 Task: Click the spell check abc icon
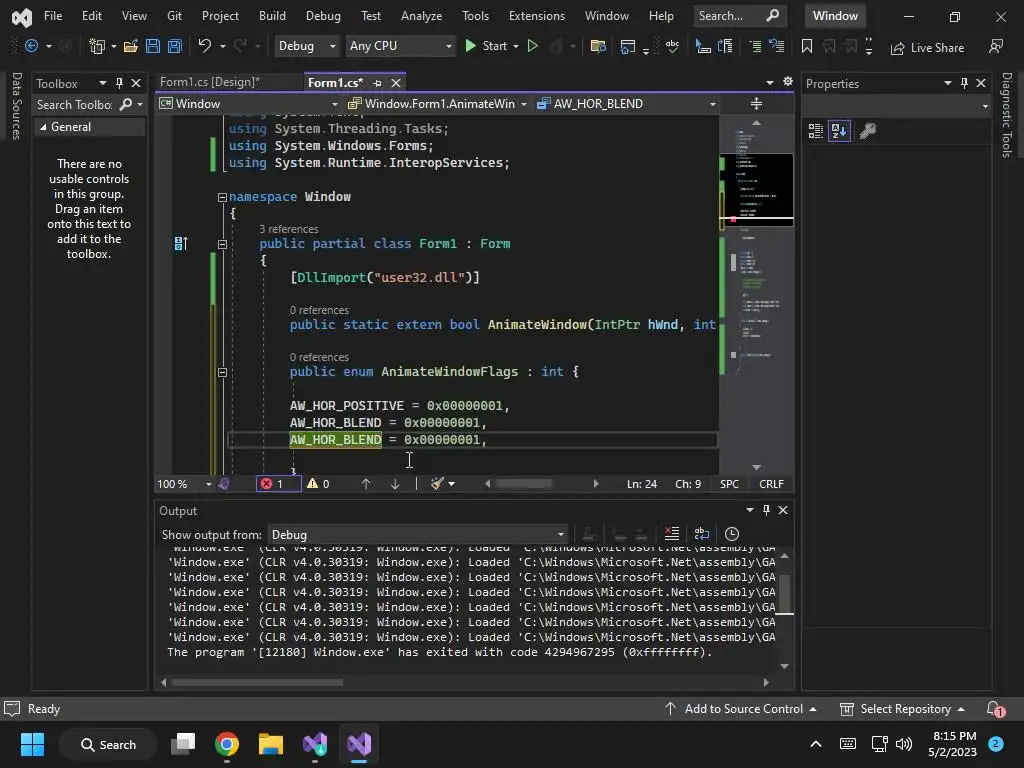[672, 46]
